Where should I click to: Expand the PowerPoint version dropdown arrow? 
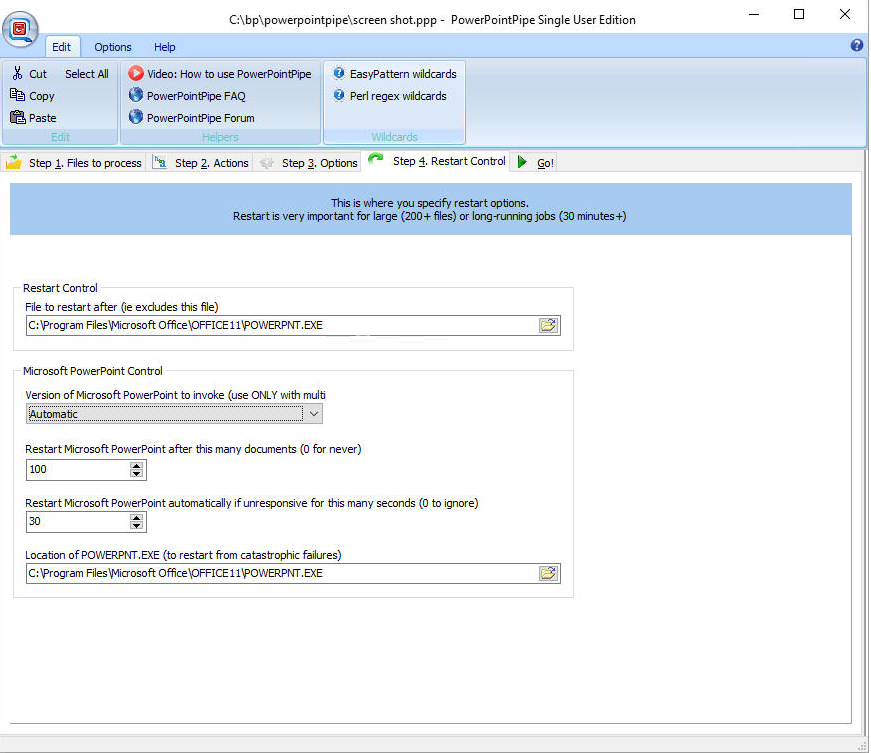pyautogui.click(x=314, y=414)
